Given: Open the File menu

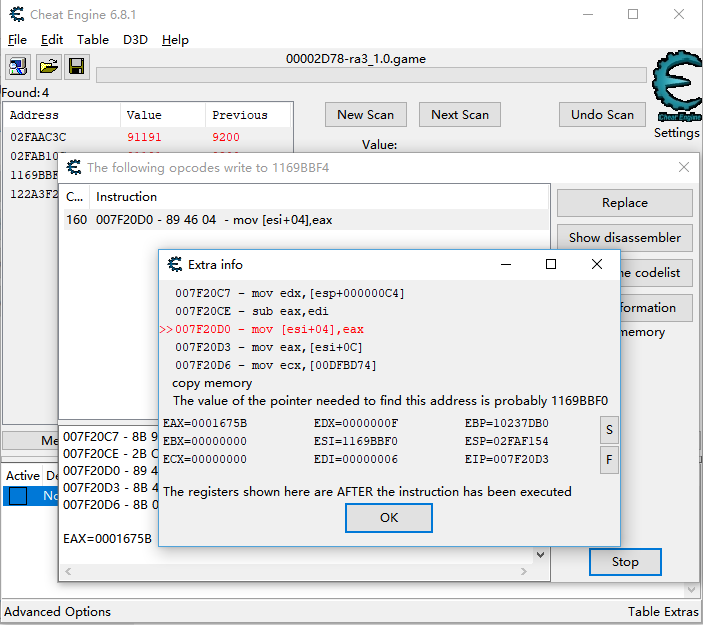Looking at the screenshot, I should pos(17,40).
